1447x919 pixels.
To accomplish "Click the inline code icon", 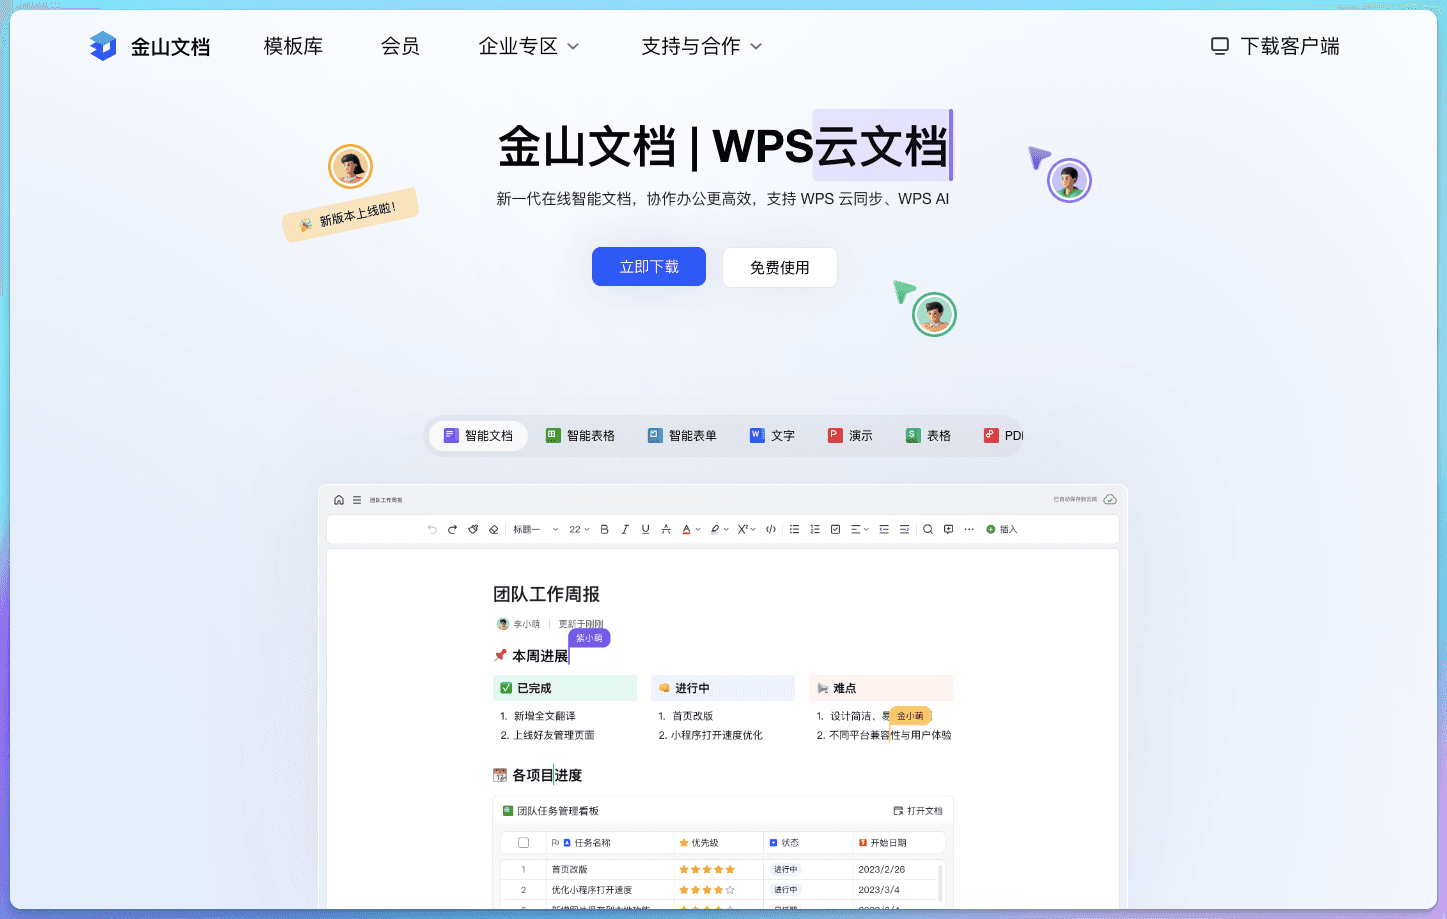I will pyautogui.click(x=771, y=529).
